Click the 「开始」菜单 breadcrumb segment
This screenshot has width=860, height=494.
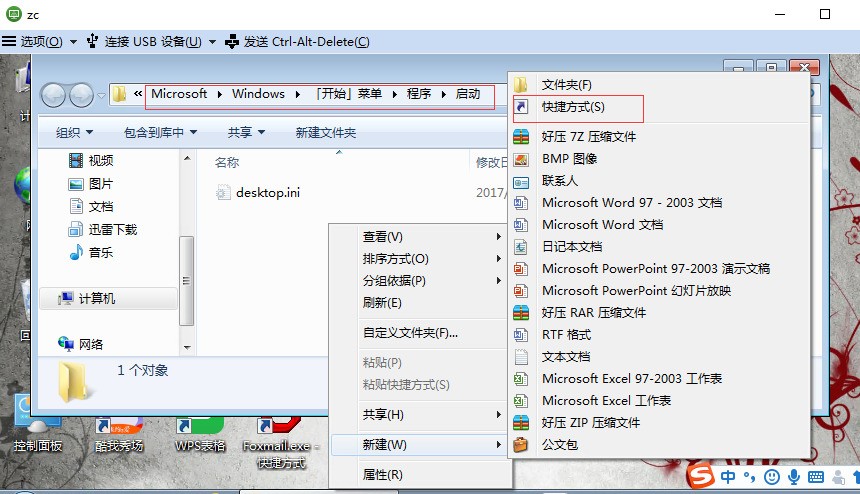coord(348,94)
